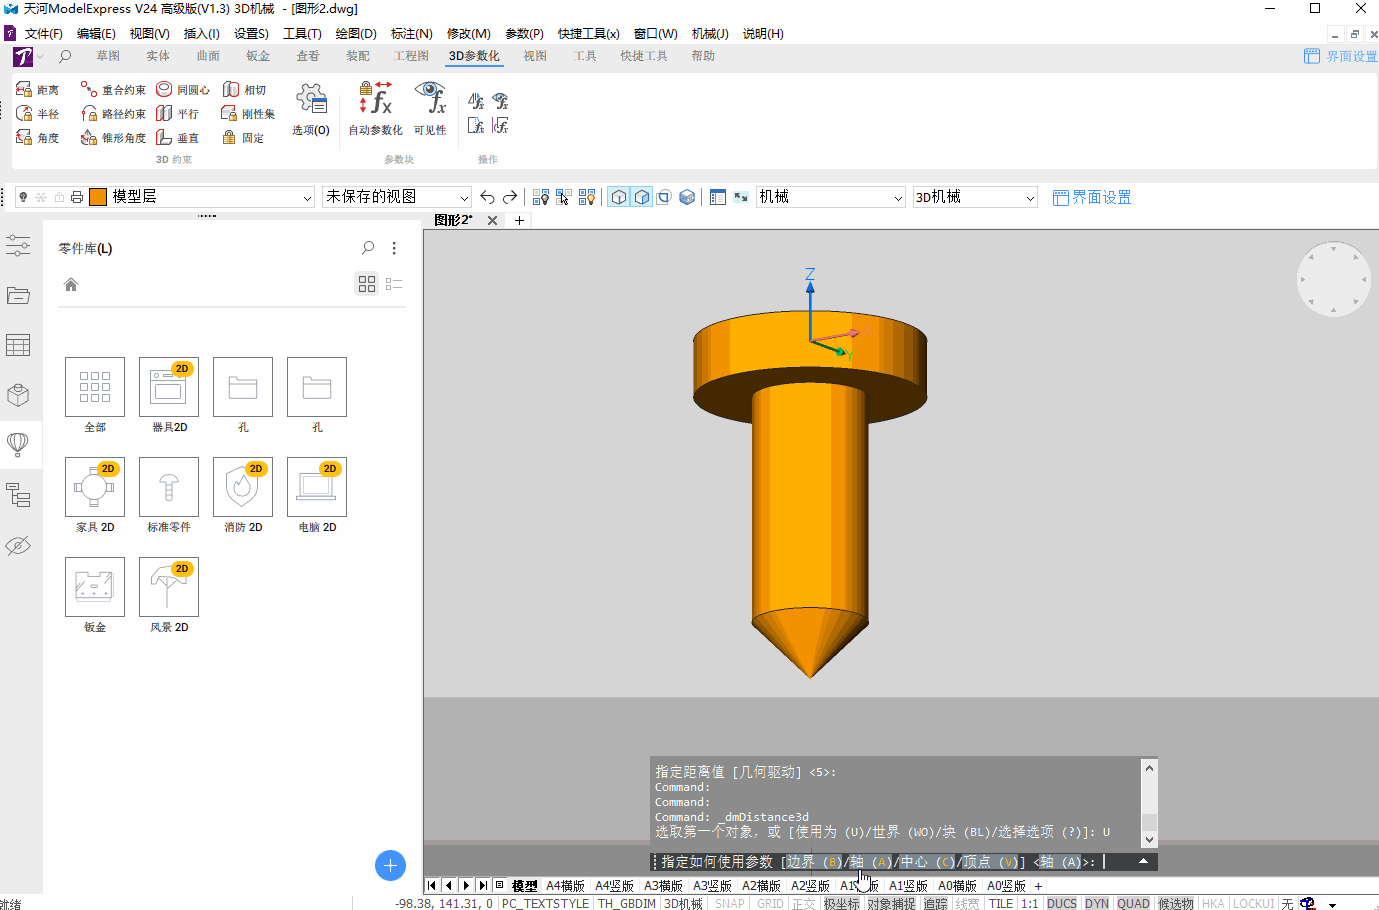Apply the 相切 tangent constraint
This screenshot has height=910, width=1379.
click(x=244, y=90)
